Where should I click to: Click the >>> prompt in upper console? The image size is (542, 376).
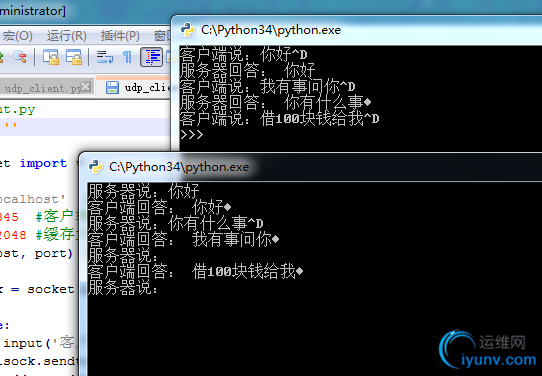191,134
